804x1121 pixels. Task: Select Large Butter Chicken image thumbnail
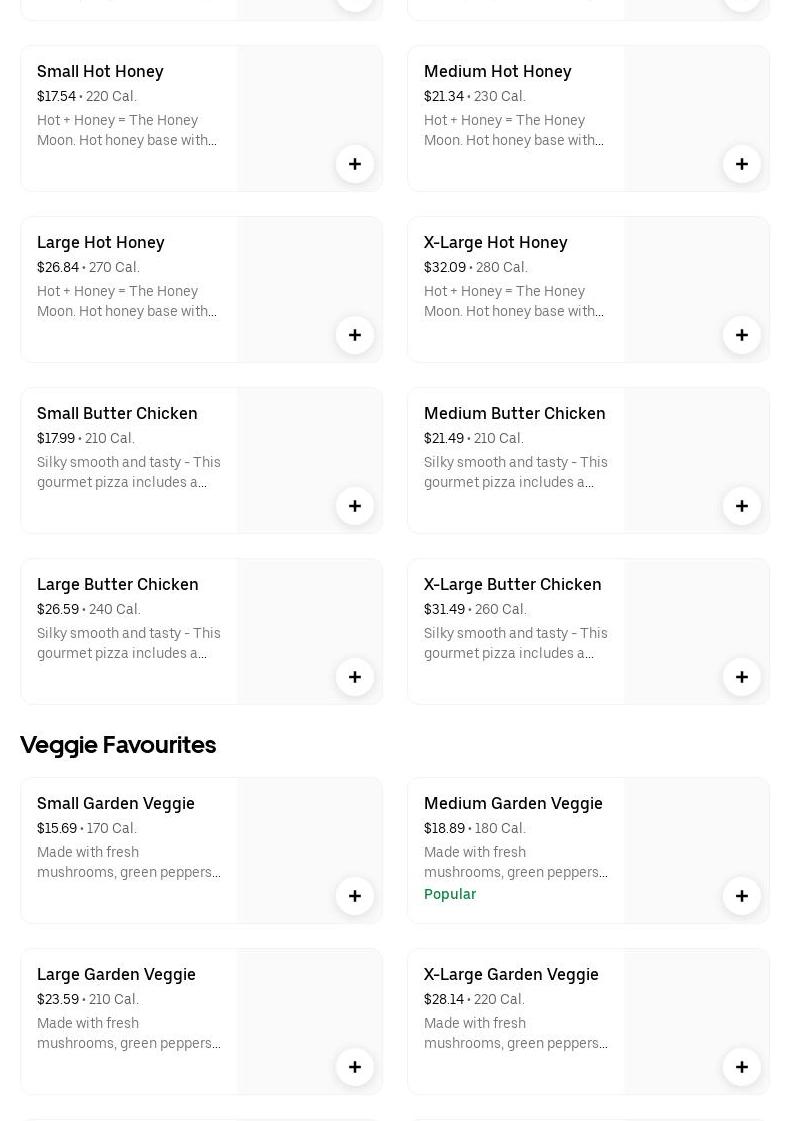click(300, 620)
